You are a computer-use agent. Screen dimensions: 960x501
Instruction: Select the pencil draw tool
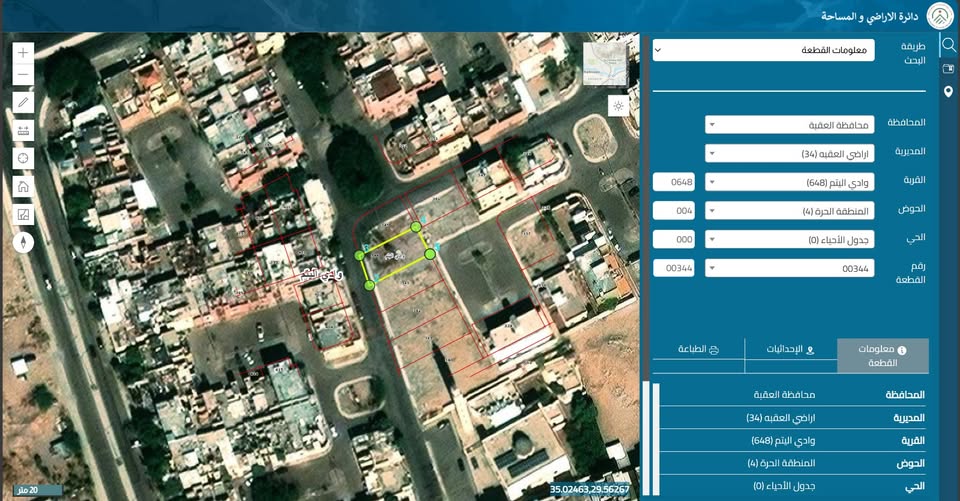pos(23,102)
